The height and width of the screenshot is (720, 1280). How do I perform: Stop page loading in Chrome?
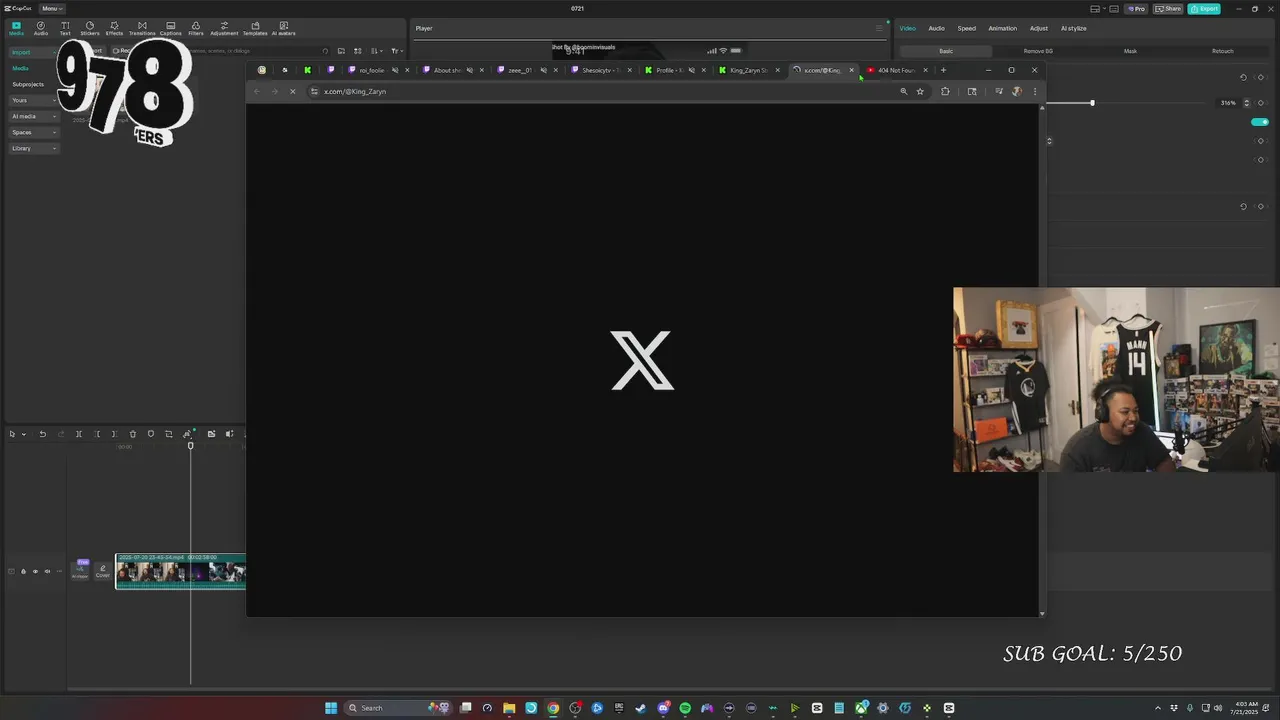click(292, 91)
